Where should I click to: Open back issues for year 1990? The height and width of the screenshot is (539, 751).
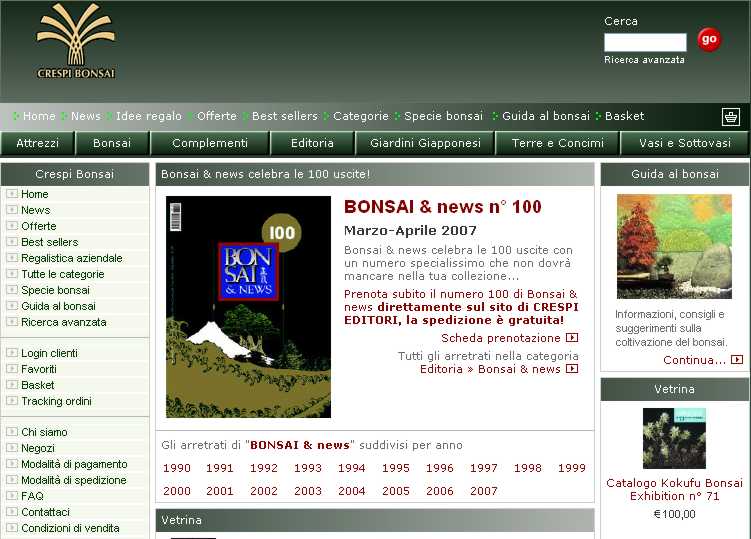click(x=177, y=468)
